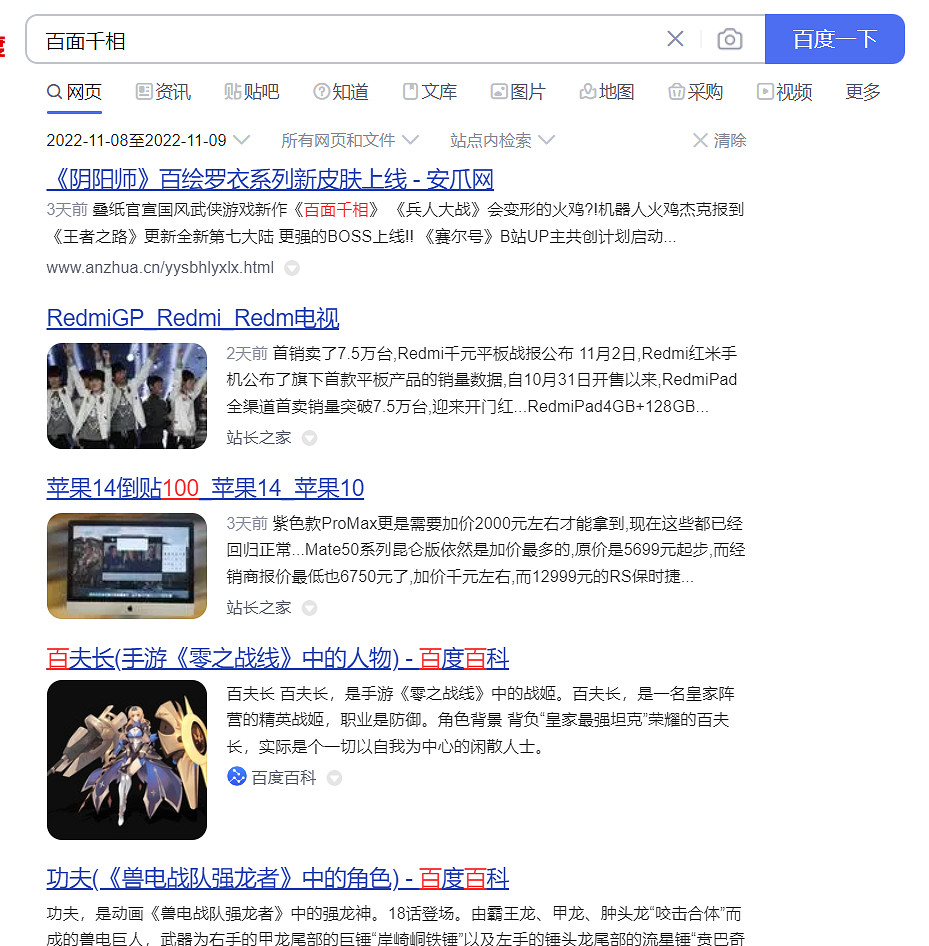Click the 采购 tab icon

(x=675, y=91)
